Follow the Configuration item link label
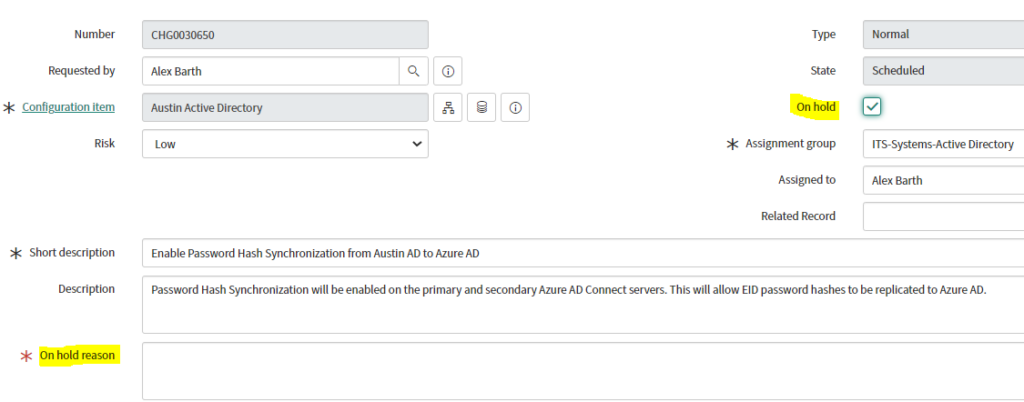 [68, 107]
